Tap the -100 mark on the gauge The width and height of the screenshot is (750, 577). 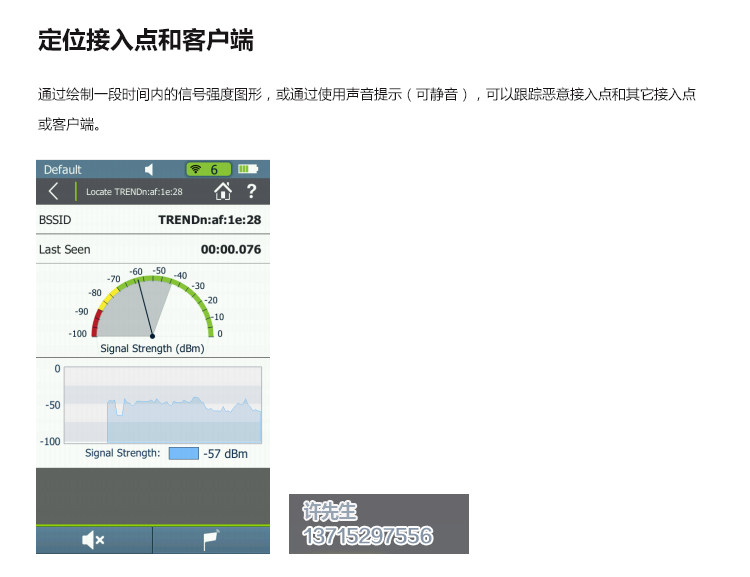77,333
